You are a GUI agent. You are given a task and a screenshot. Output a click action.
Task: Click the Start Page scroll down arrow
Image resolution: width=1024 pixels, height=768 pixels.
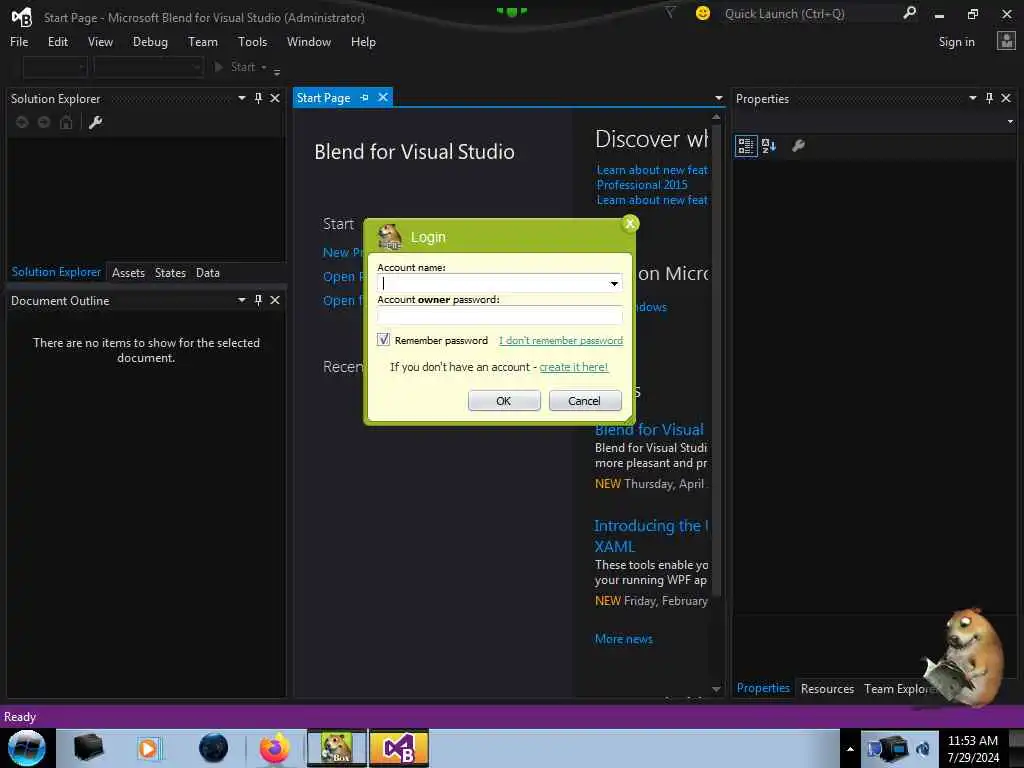716,689
